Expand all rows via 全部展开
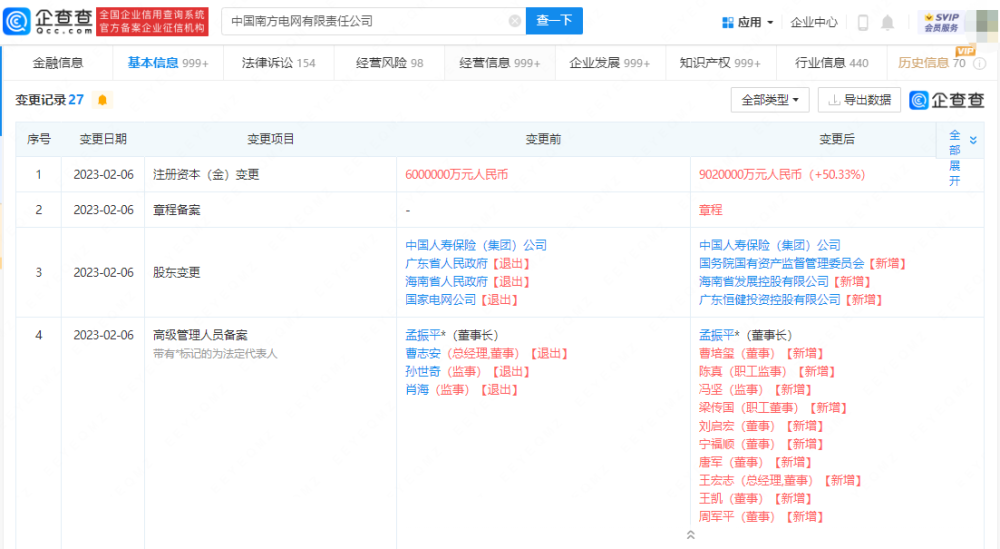Image resolution: width=1000 pixels, height=549 pixels. click(962, 157)
